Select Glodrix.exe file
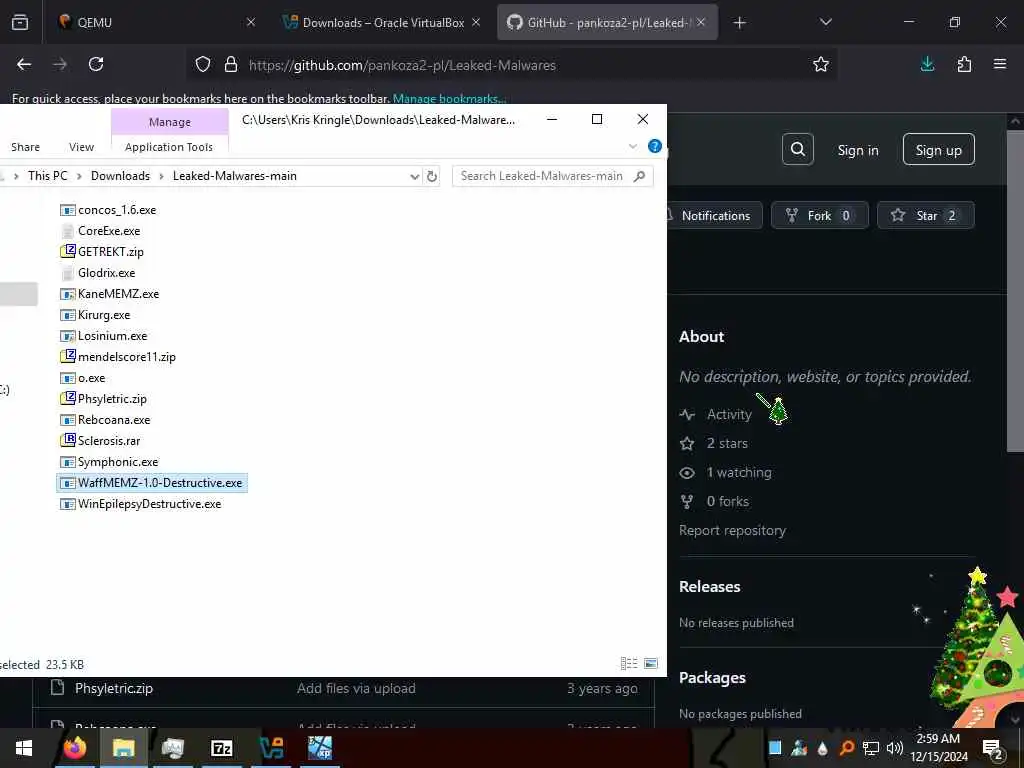The image size is (1024, 768). [x=98, y=273]
